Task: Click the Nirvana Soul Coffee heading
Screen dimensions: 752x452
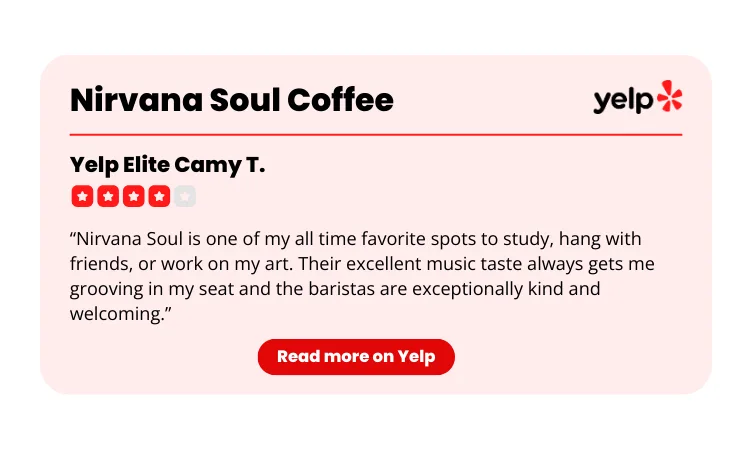Action: click(x=232, y=100)
